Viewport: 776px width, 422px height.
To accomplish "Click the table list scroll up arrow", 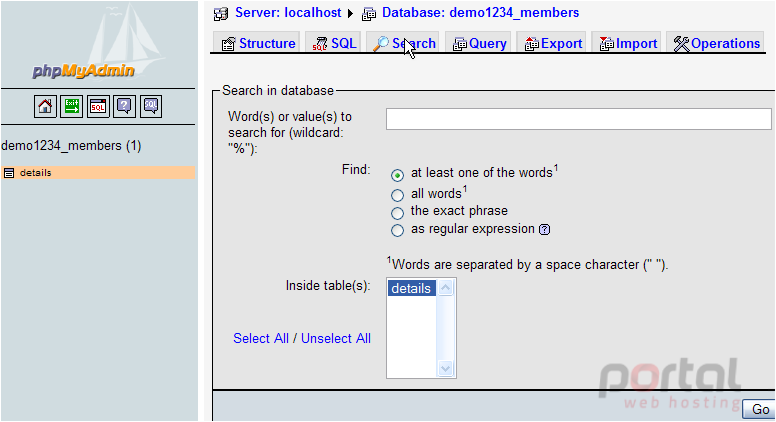I will tap(445, 288).
